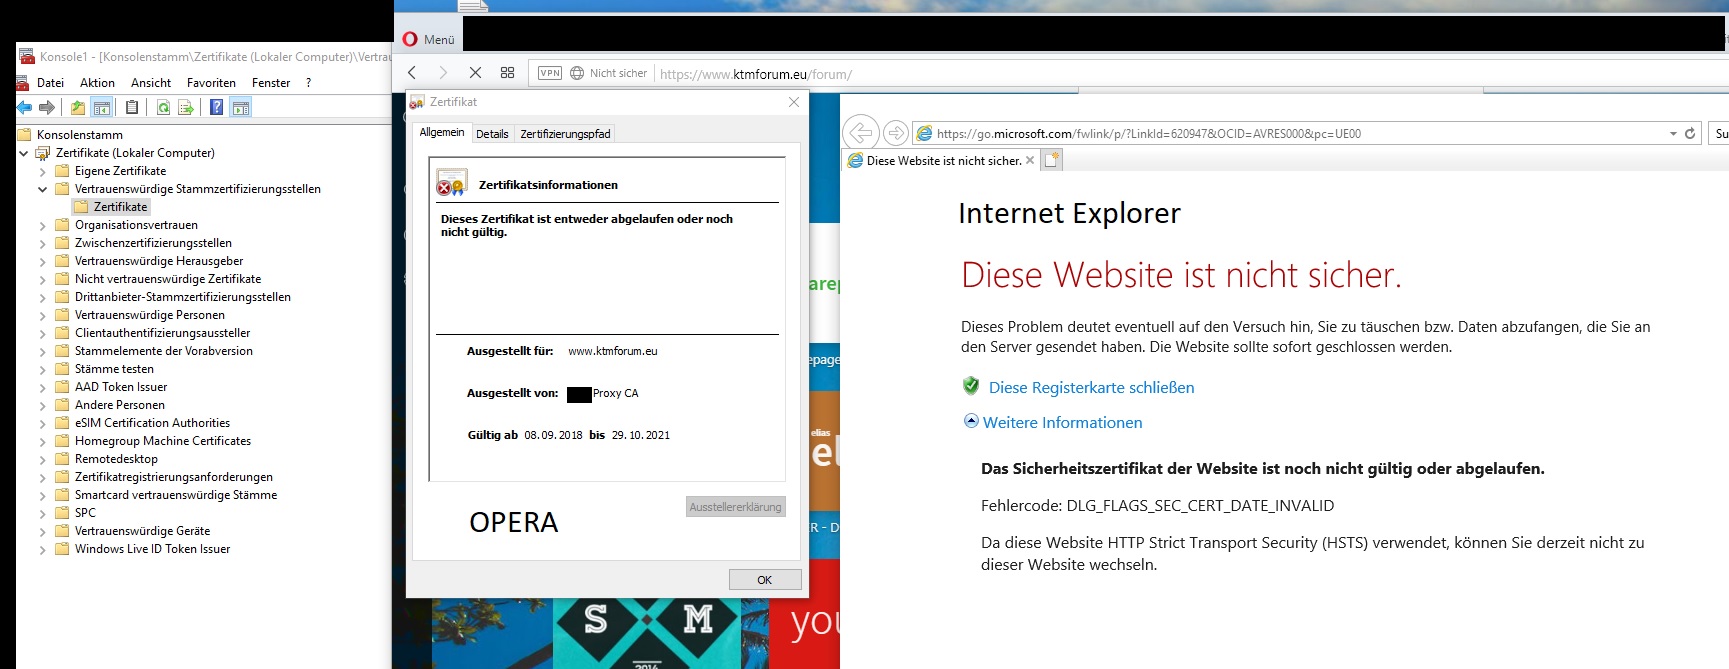Expand Eigene Zertifikate folder
This screenshot has height=669, width=1729.
43,172
